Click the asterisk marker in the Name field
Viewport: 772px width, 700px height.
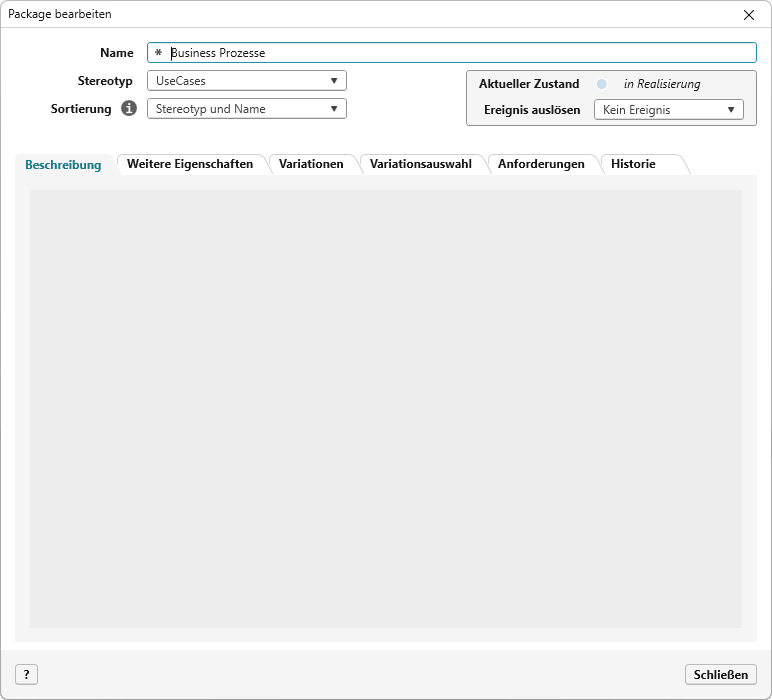(158, 53)
